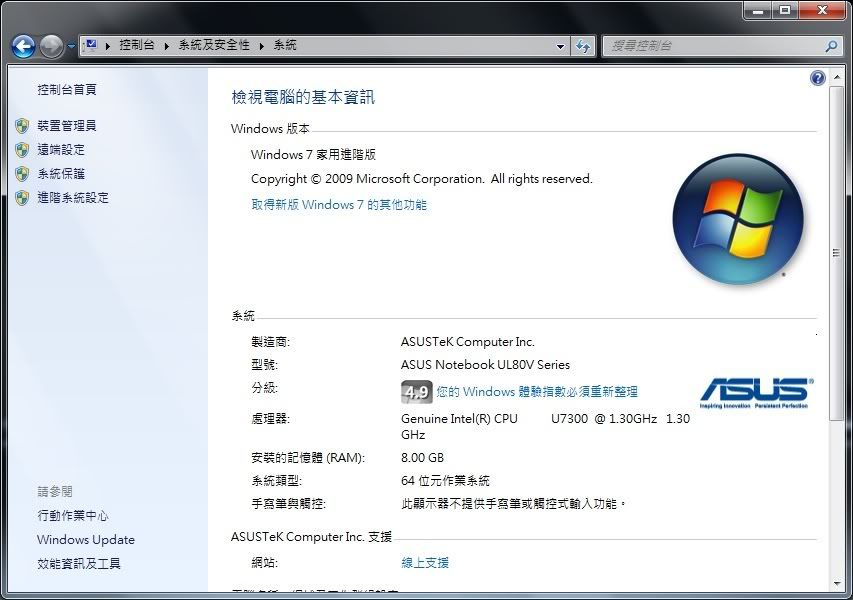Screen dimensions: 853x600
Task: Open 系統保護 in sidebar
Action: pos(61,174)
